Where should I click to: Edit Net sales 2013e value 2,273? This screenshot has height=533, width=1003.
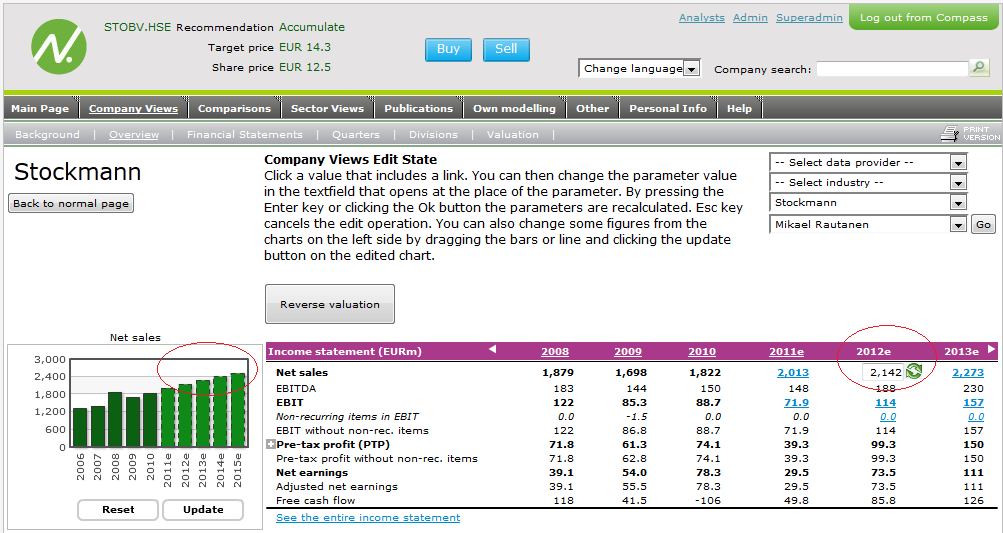coord(968,372)
